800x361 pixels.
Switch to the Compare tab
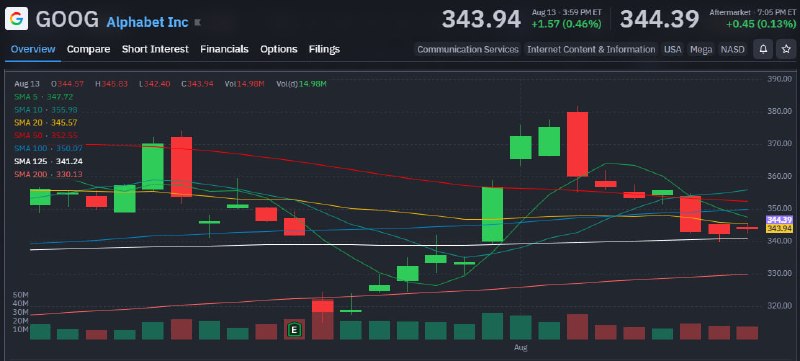(88, 49)
